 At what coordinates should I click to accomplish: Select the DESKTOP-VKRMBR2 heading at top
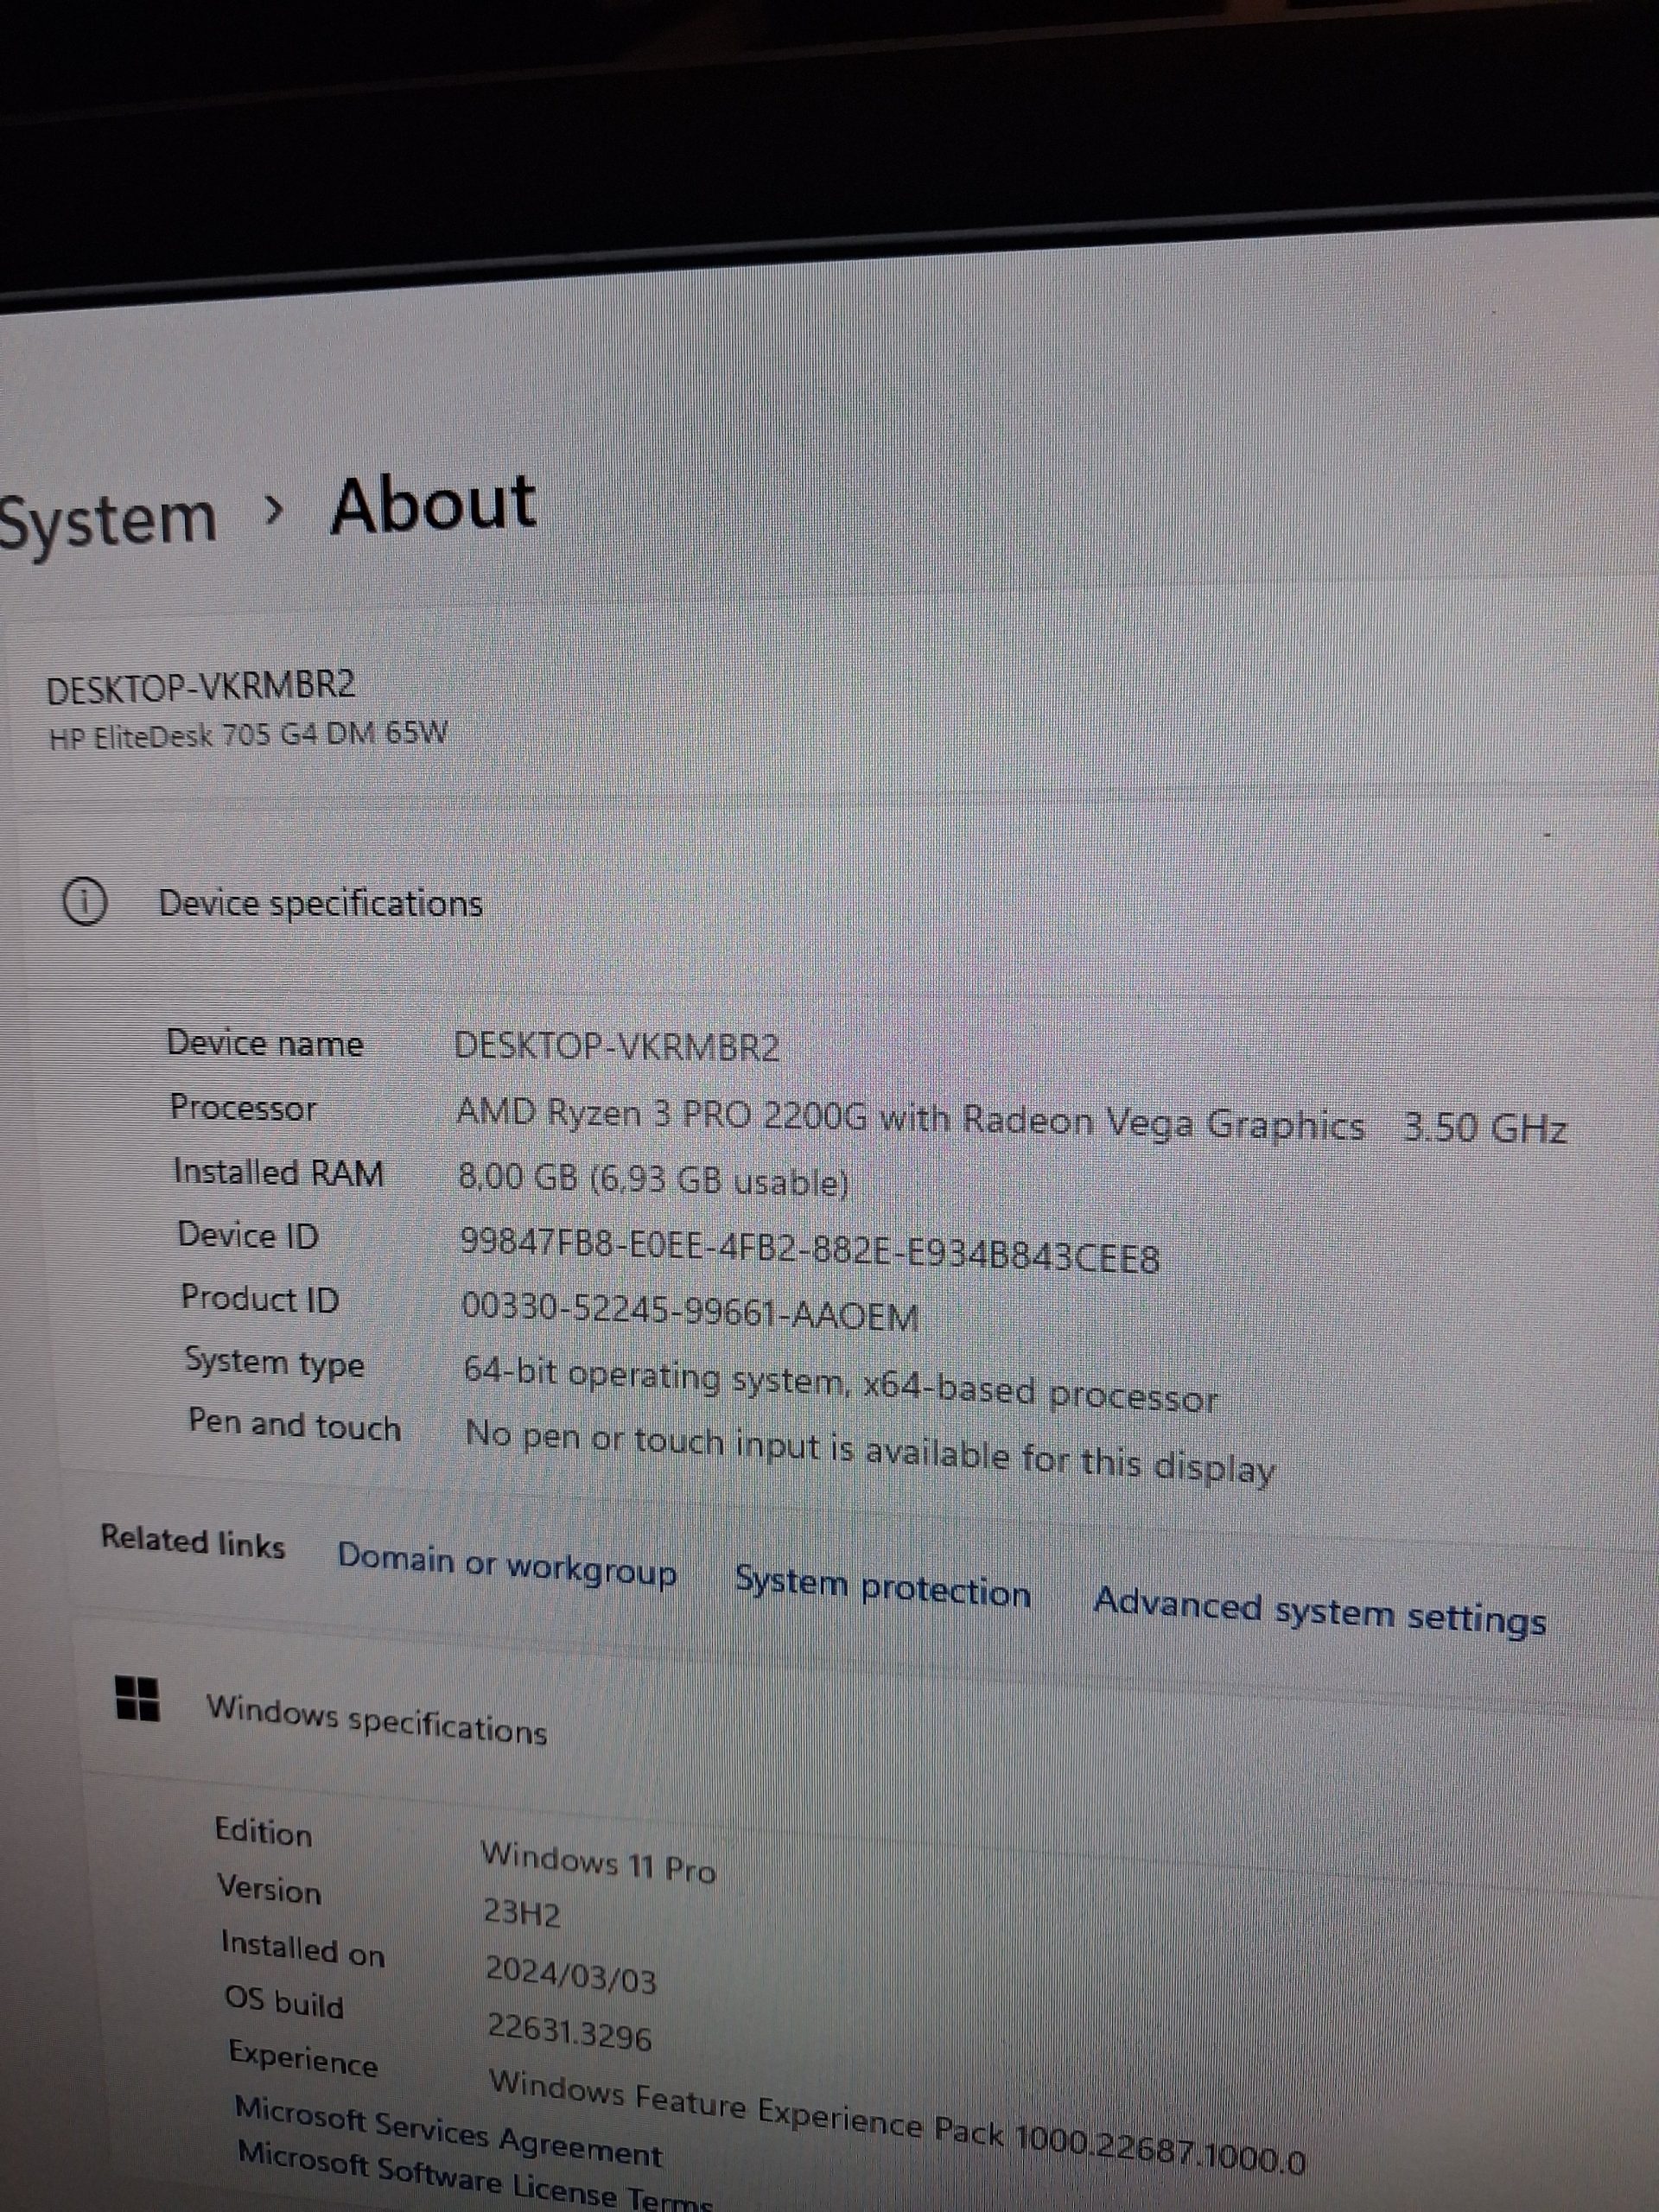[x=201, y=687]
